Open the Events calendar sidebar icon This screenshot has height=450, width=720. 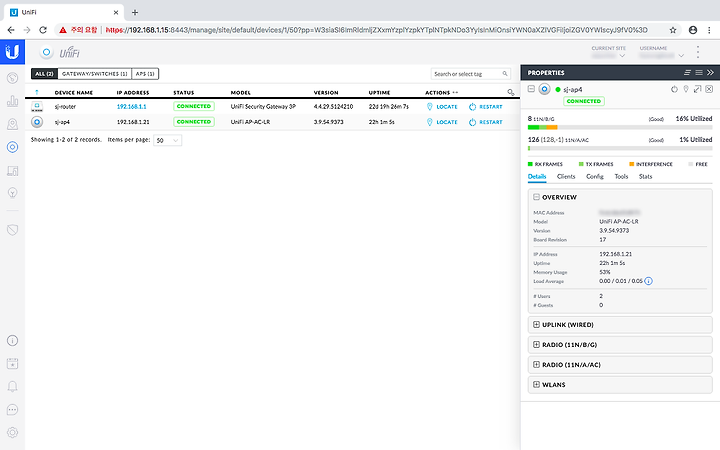click(x=12, y=364)
